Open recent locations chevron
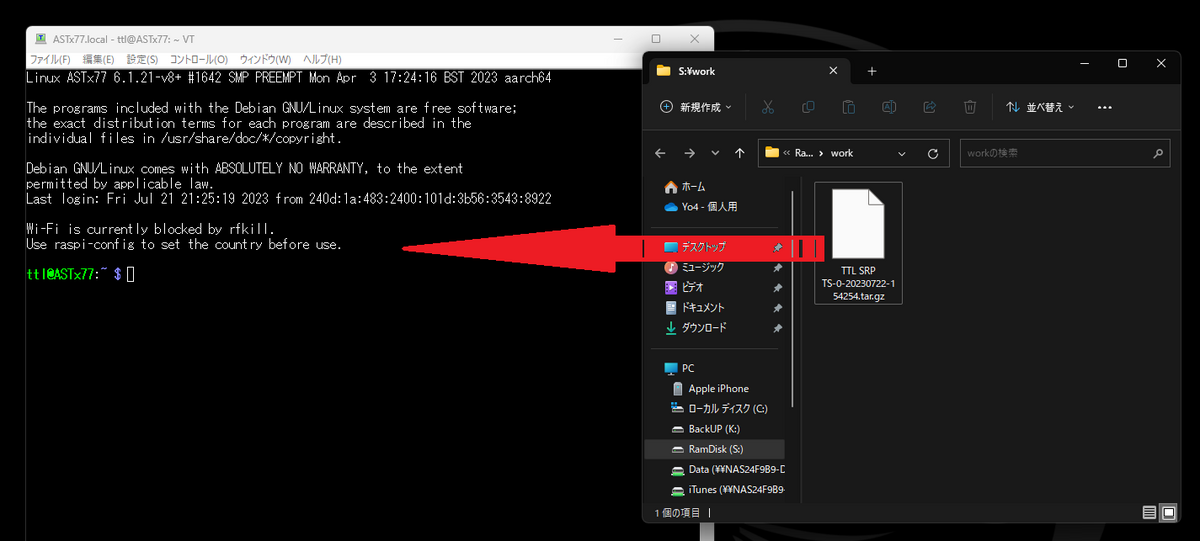This screenshot has height=541, width=1200. [715, 153]
